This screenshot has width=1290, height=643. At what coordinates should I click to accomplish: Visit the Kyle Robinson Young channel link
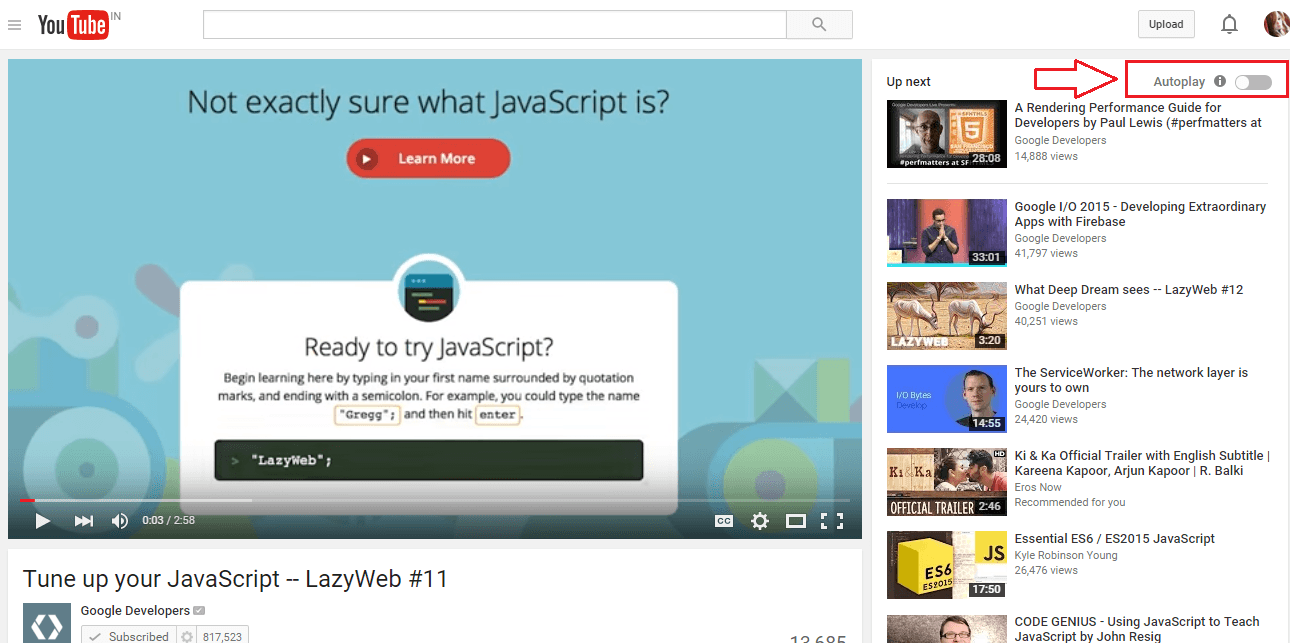tap(1066, 555)
